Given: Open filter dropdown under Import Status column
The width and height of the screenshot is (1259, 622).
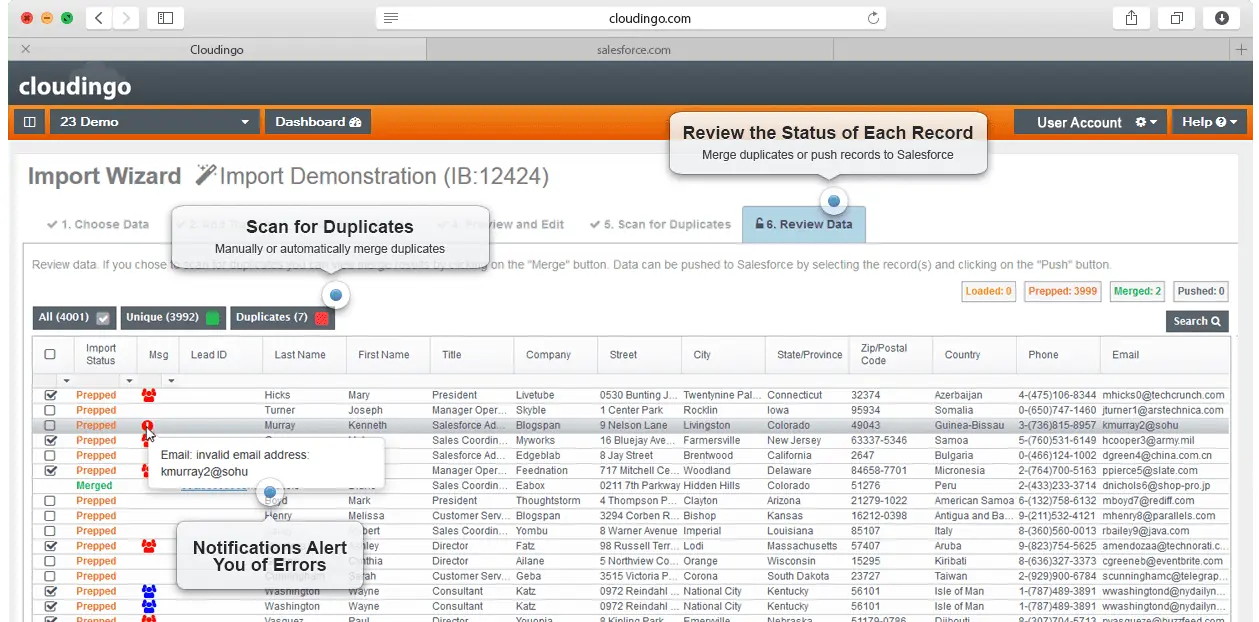Looking at the screenshot, I should (x=129, y=381).
